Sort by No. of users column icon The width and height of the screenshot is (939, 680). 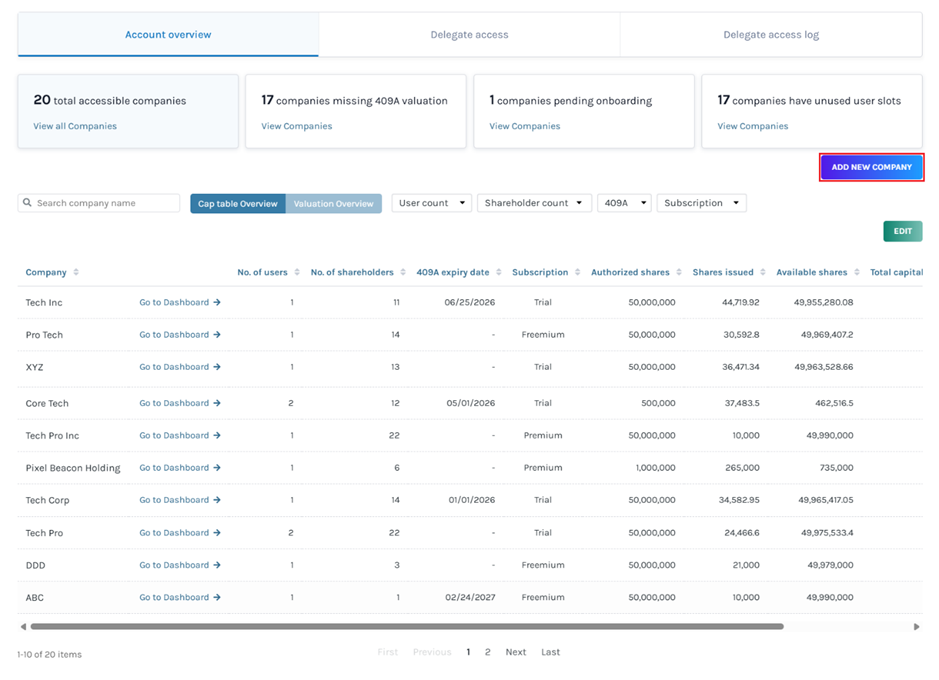coord(297,273)
